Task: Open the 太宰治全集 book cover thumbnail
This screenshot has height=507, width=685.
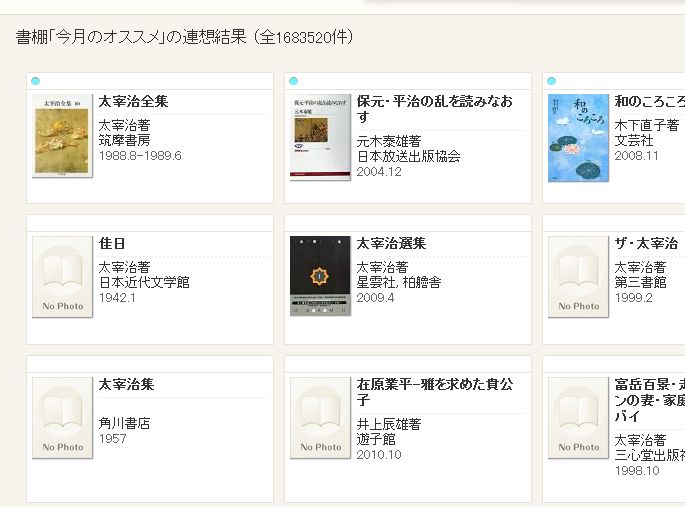Action: point(62,135)
